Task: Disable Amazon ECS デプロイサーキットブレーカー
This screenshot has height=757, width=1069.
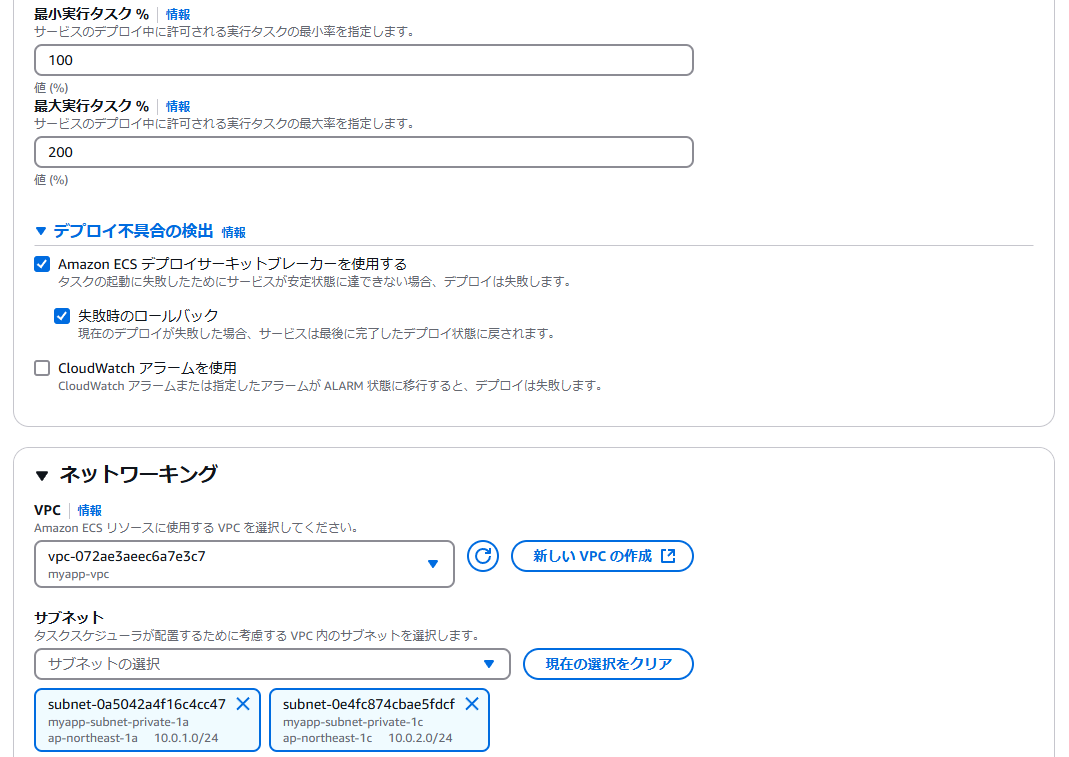Action: click(x=42, y=263)
